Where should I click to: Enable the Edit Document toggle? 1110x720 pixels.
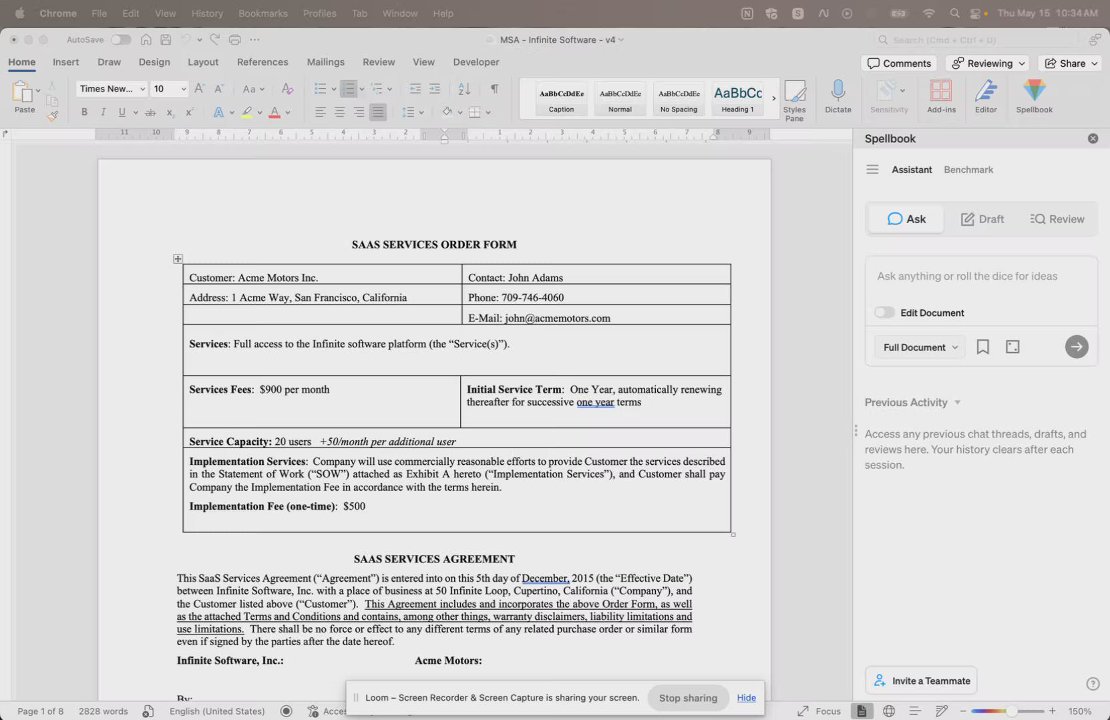point(884,312)
